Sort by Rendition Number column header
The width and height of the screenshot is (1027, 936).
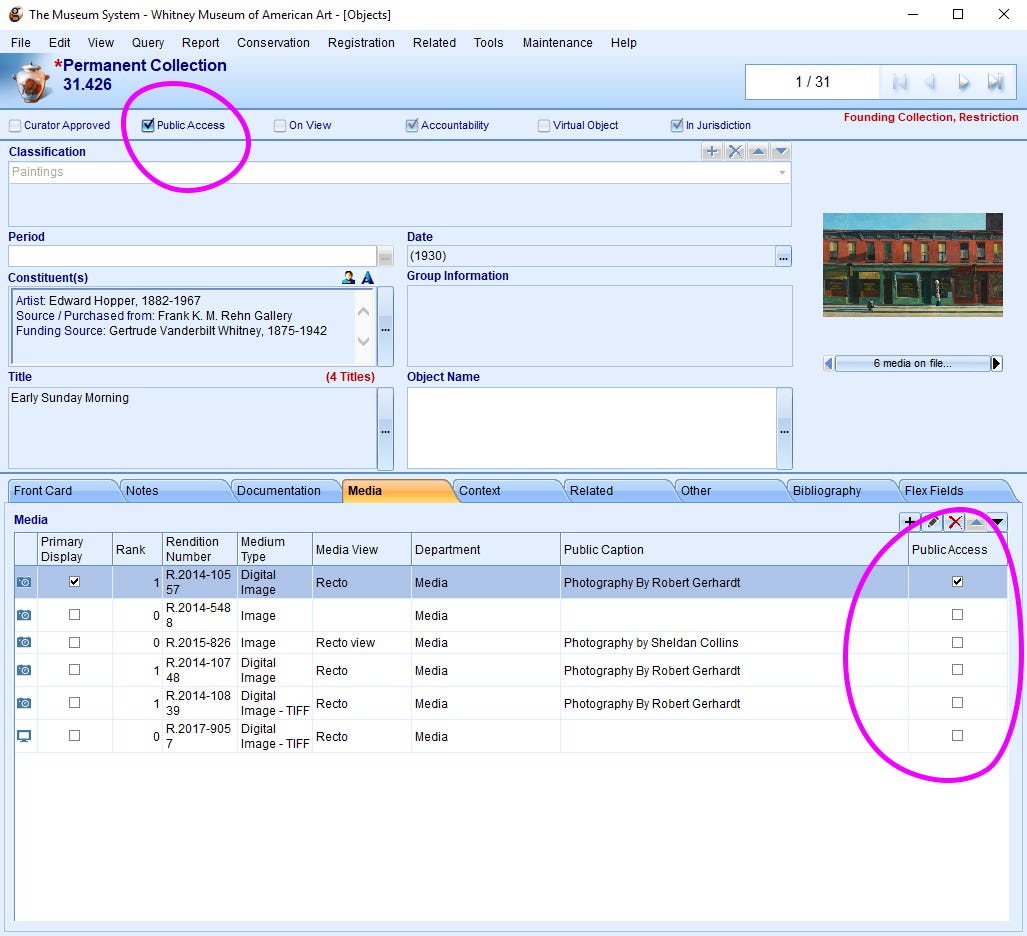coord(200,549)
